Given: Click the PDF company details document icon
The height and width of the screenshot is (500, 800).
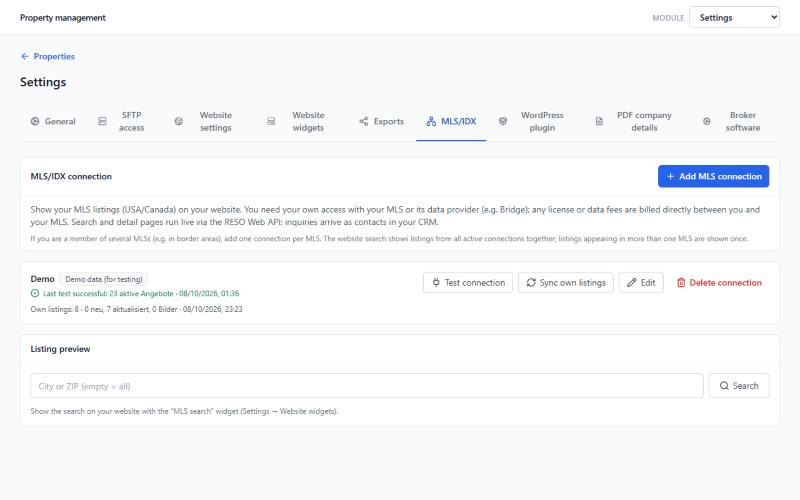Looking at the screenshot, I should click(599, 121).
